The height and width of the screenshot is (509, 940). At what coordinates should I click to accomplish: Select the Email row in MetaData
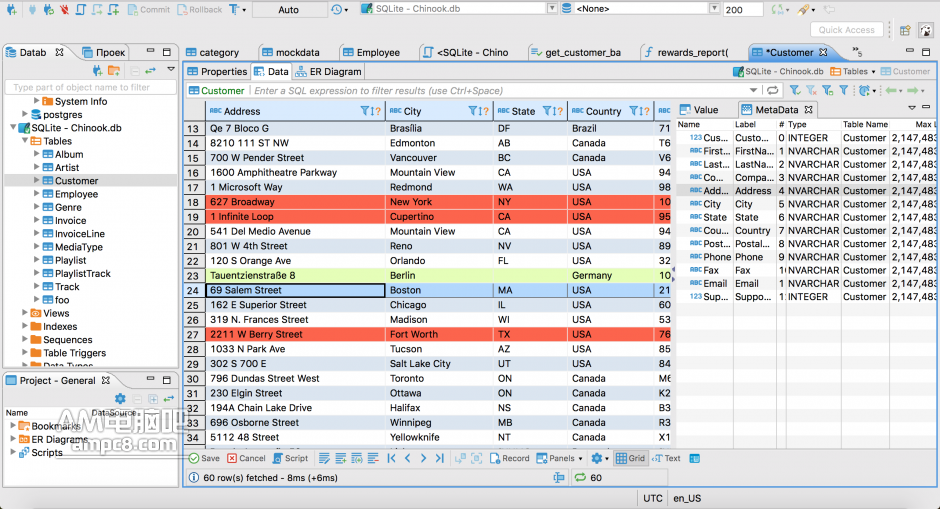806,284
